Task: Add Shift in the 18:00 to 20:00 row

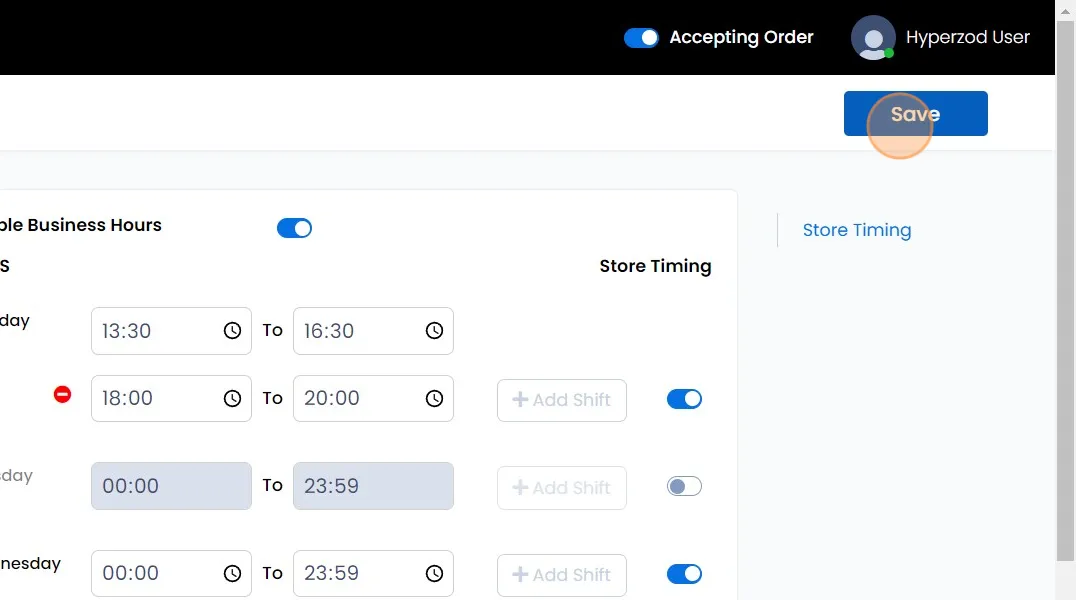Action: 561,400
